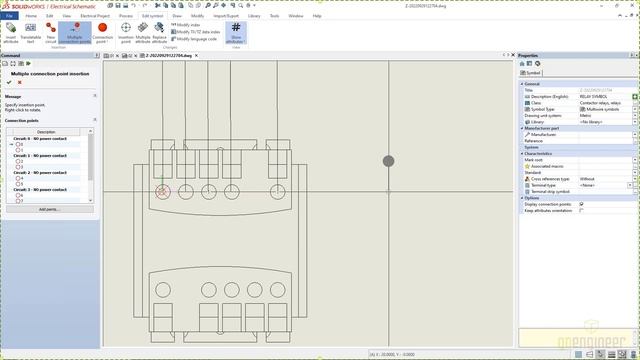This screenshot has height=360, width=640.
Task: Click the New circuit ribbon icon
Action: (51, 33)
